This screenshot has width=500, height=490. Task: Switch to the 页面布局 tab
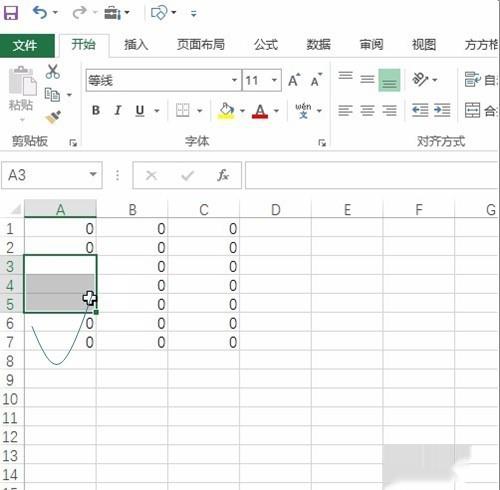pyautogui.click(x=201, y=44)
